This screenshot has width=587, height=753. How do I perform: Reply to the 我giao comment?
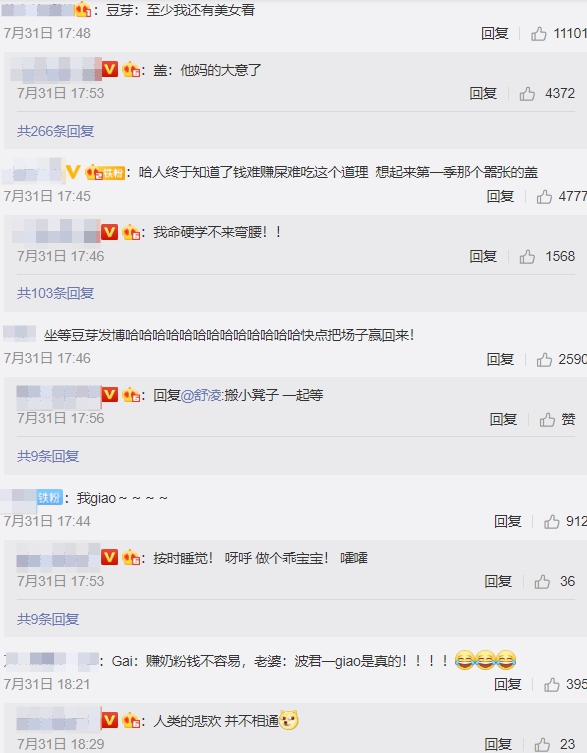pos(508,522)
